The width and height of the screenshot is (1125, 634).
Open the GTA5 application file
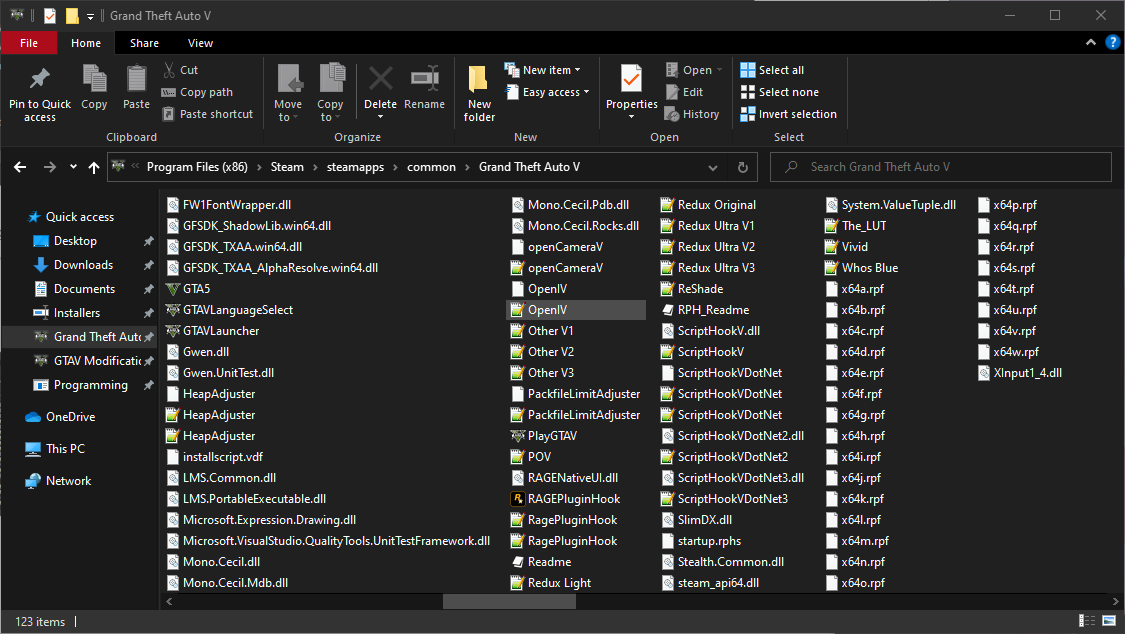tap(196, 289)
